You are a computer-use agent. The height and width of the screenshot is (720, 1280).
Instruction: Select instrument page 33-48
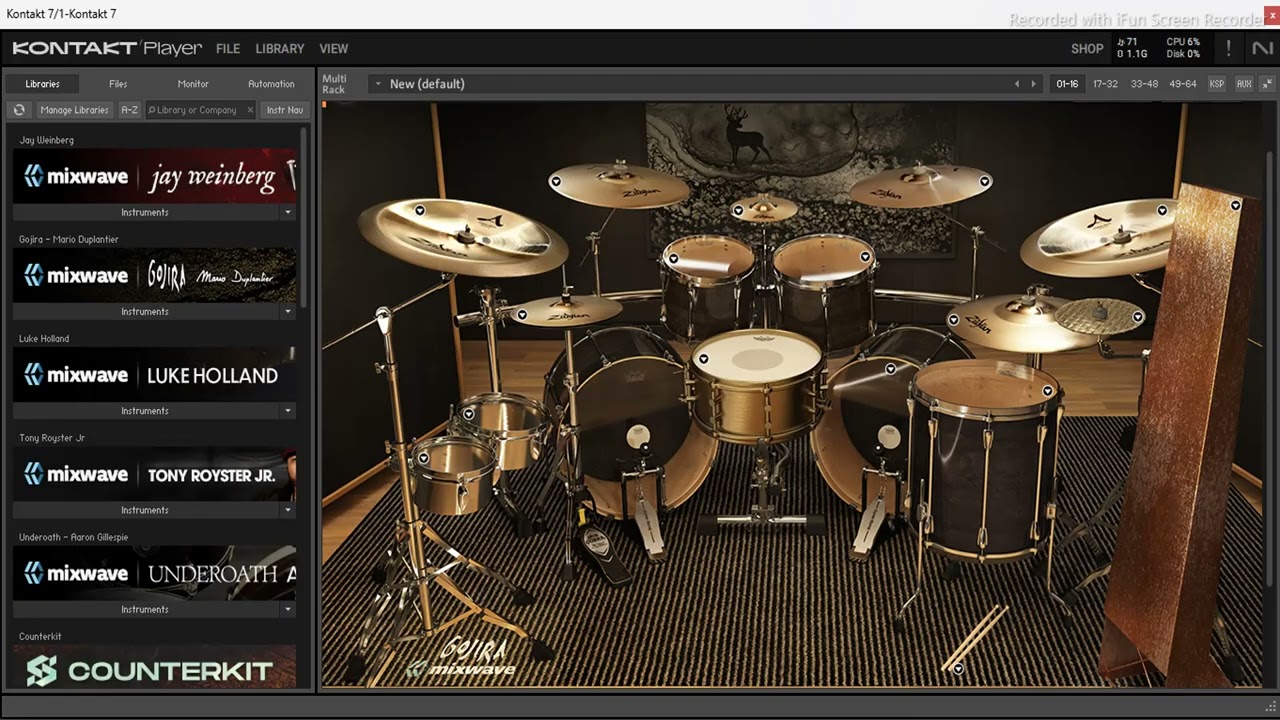point(1144,84)
